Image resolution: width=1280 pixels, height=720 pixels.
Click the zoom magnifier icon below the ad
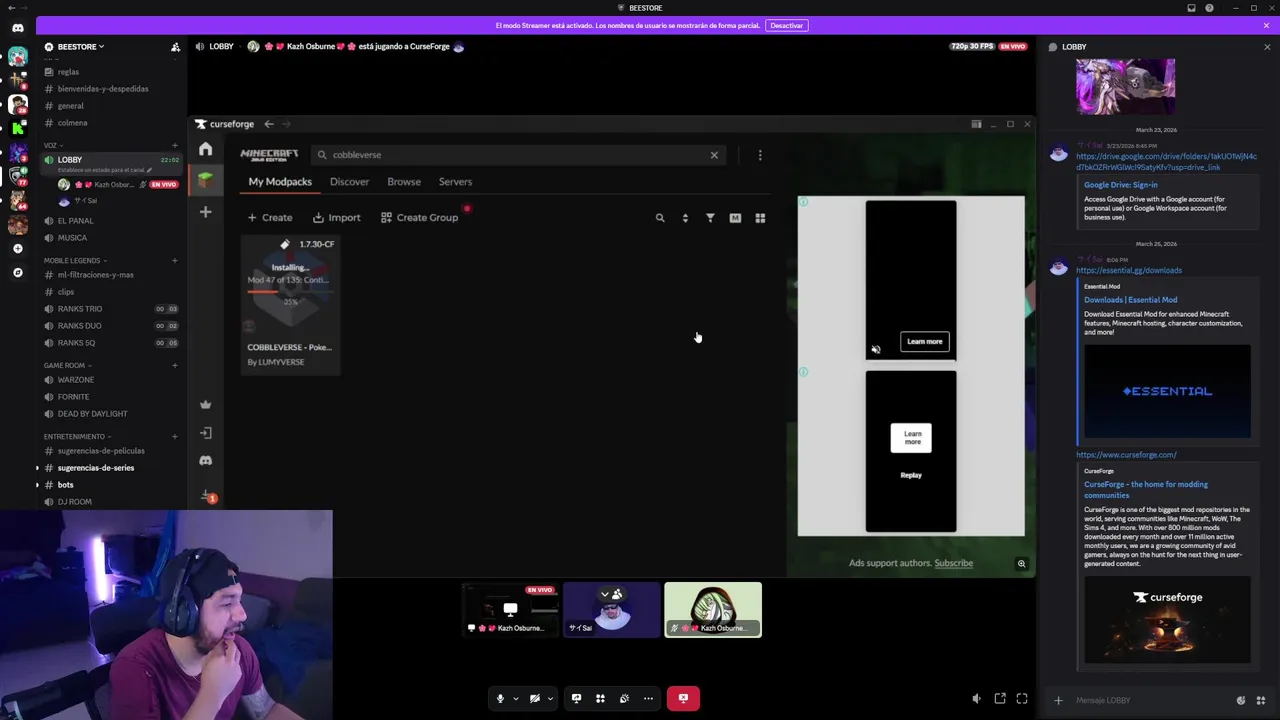(x=1021, y=564)
